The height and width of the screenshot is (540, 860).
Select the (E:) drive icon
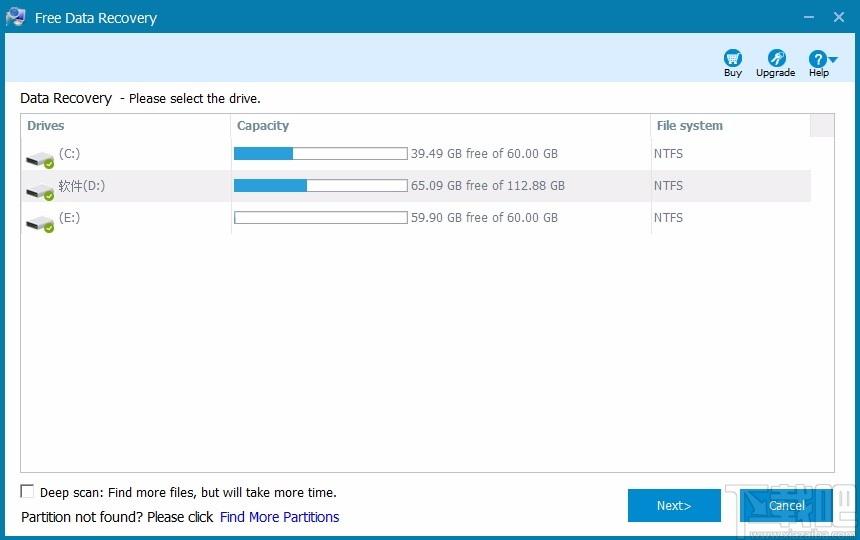click(x=40, y=224)
